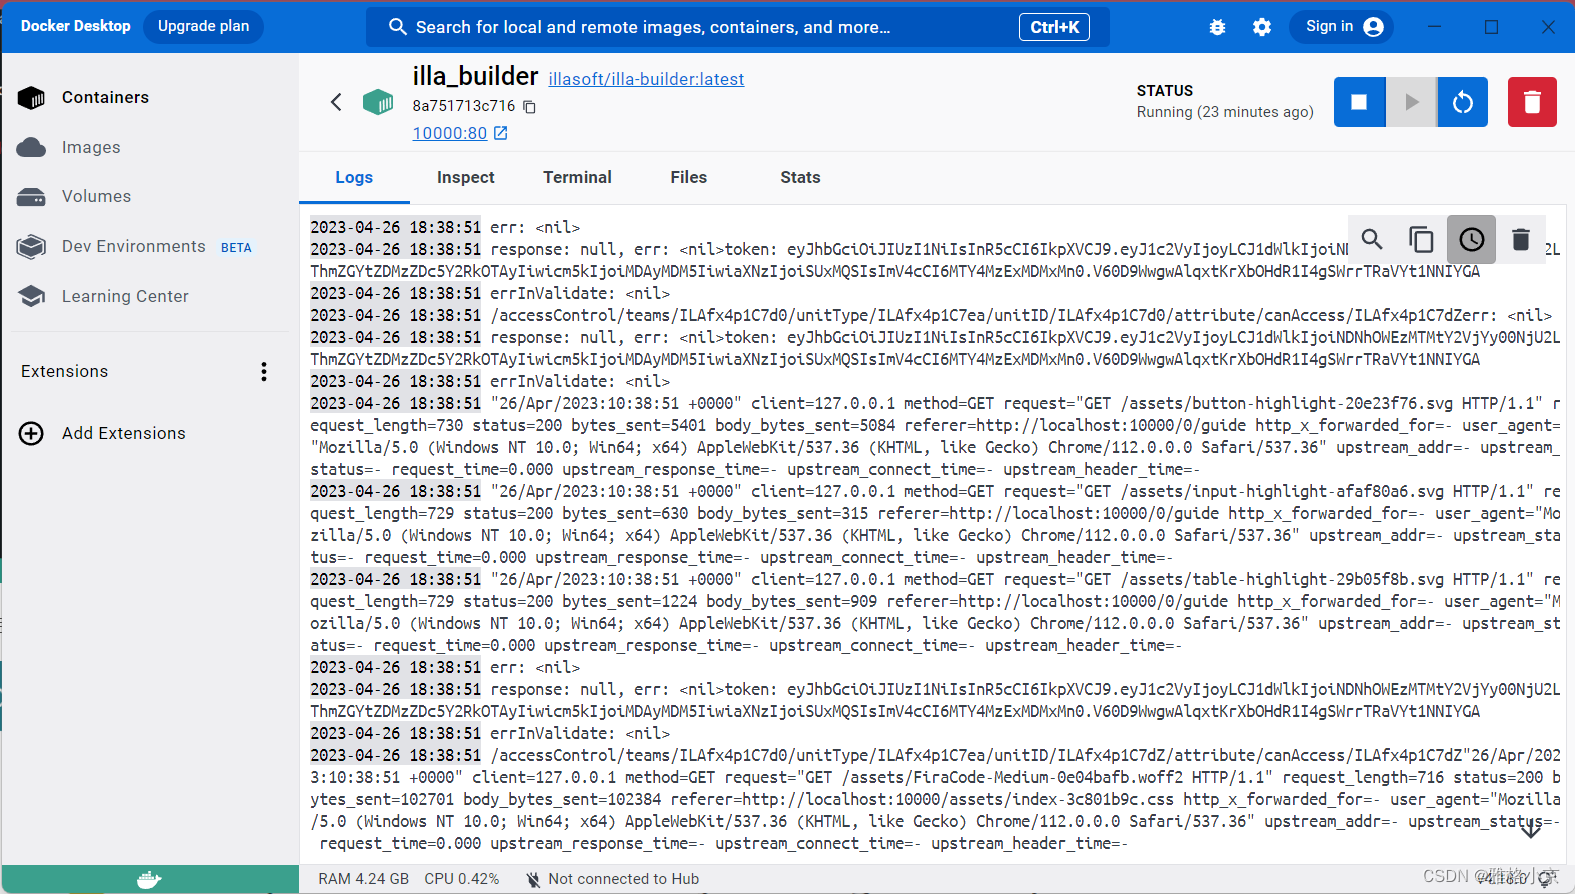
Task: Click the RAM 4.24 GB indicator
Action: (364, 879)
